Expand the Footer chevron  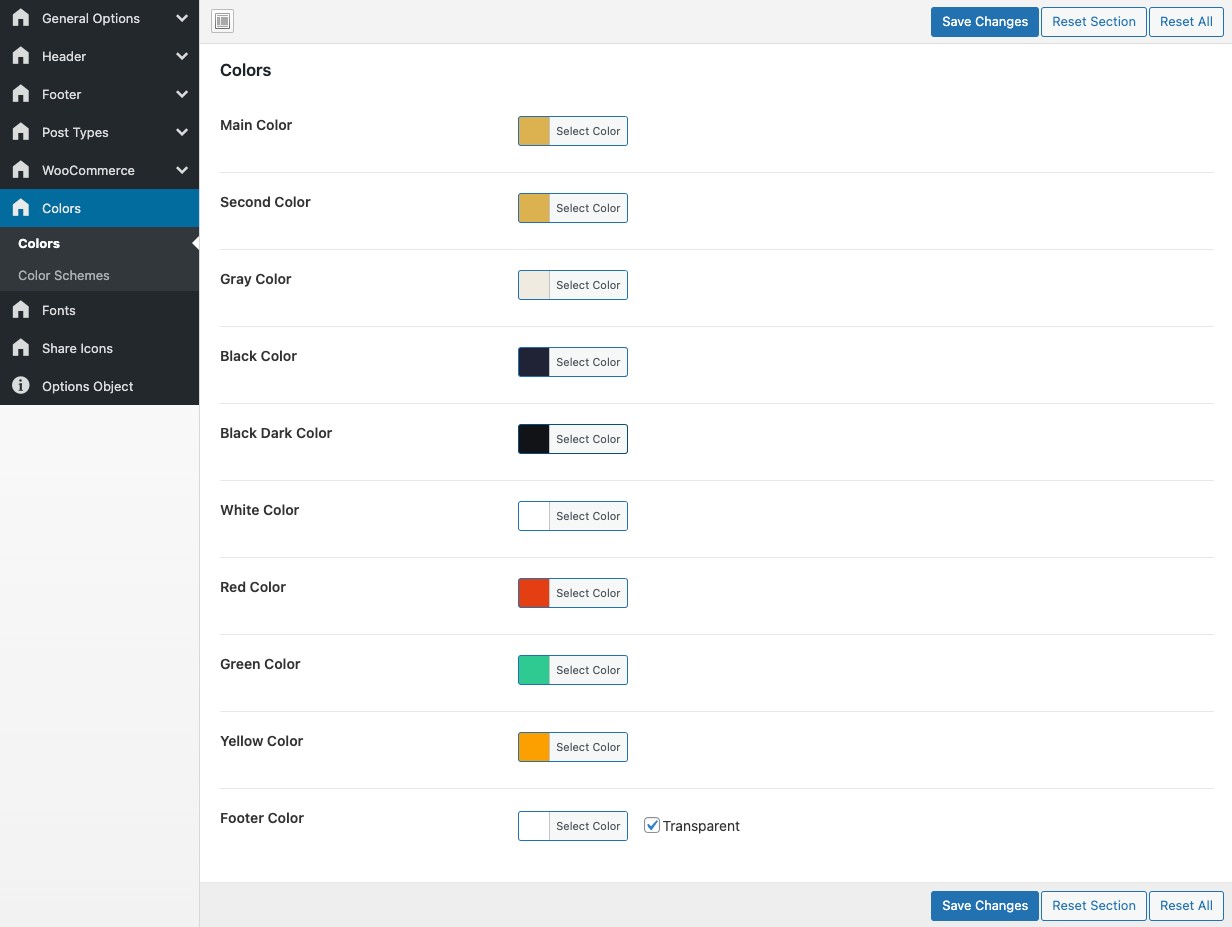(181, 94)
